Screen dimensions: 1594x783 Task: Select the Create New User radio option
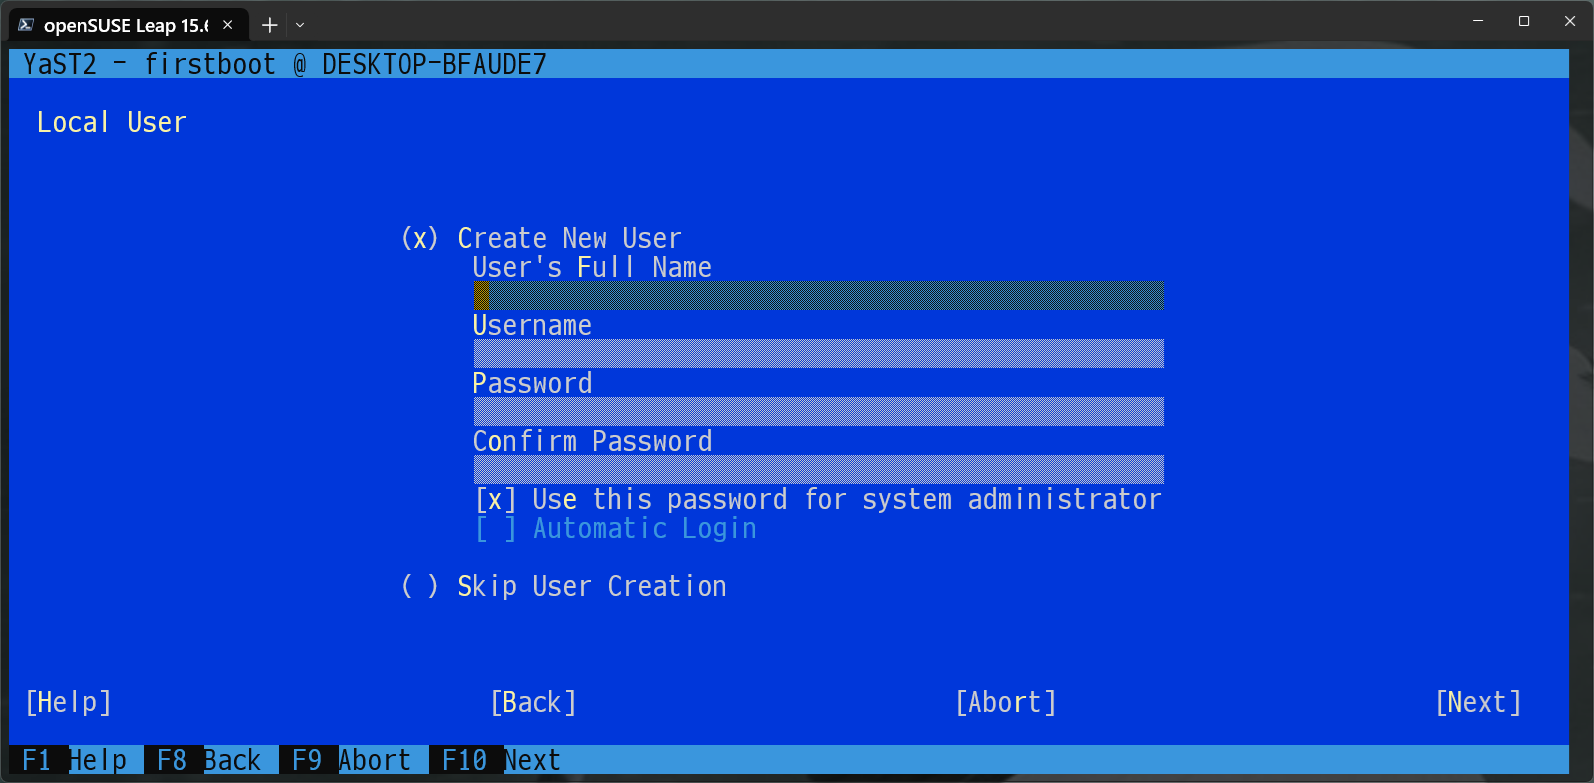(420, 239)
